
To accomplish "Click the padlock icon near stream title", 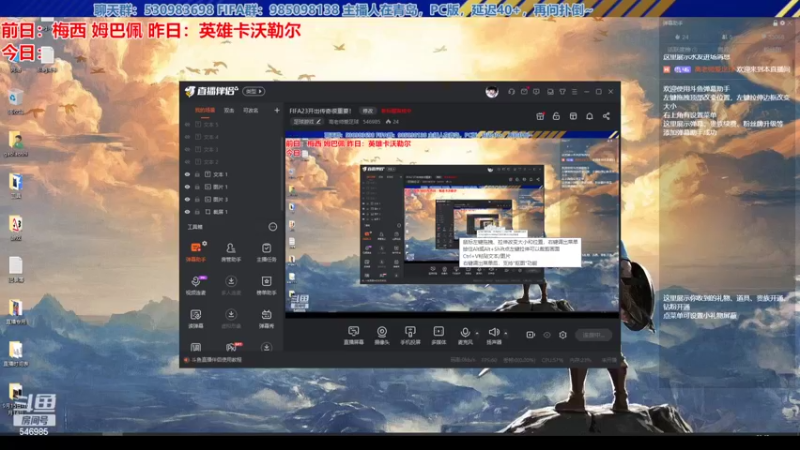I will click(x=556, y=116).
